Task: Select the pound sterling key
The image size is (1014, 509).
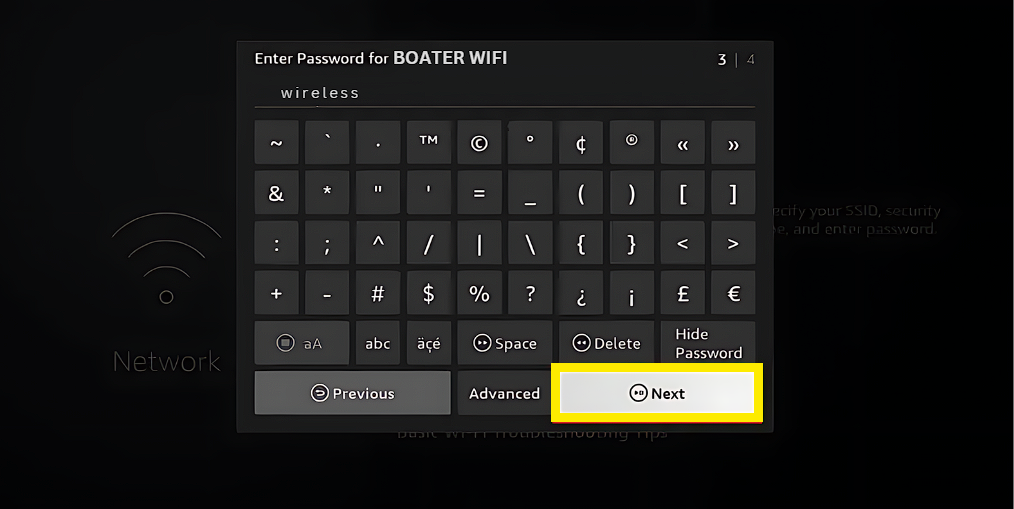Action: tap(682, 294)
